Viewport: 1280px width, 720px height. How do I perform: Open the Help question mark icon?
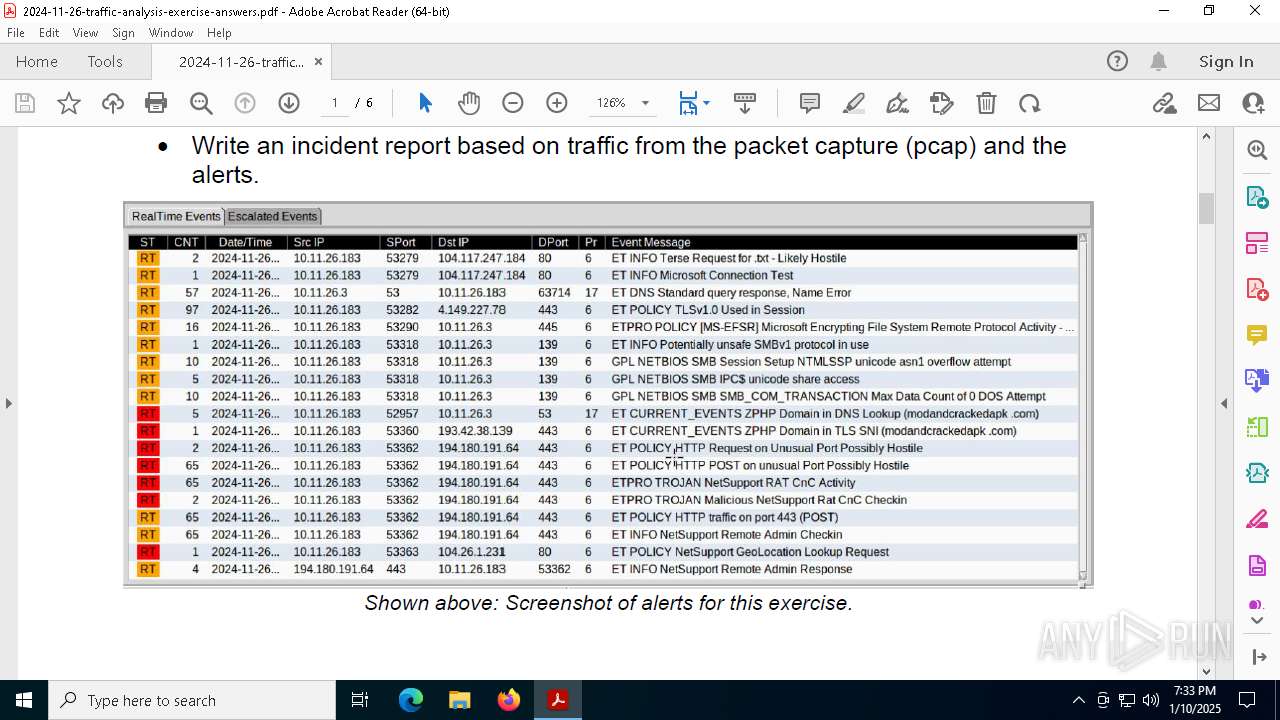[x=1117, y=61]
